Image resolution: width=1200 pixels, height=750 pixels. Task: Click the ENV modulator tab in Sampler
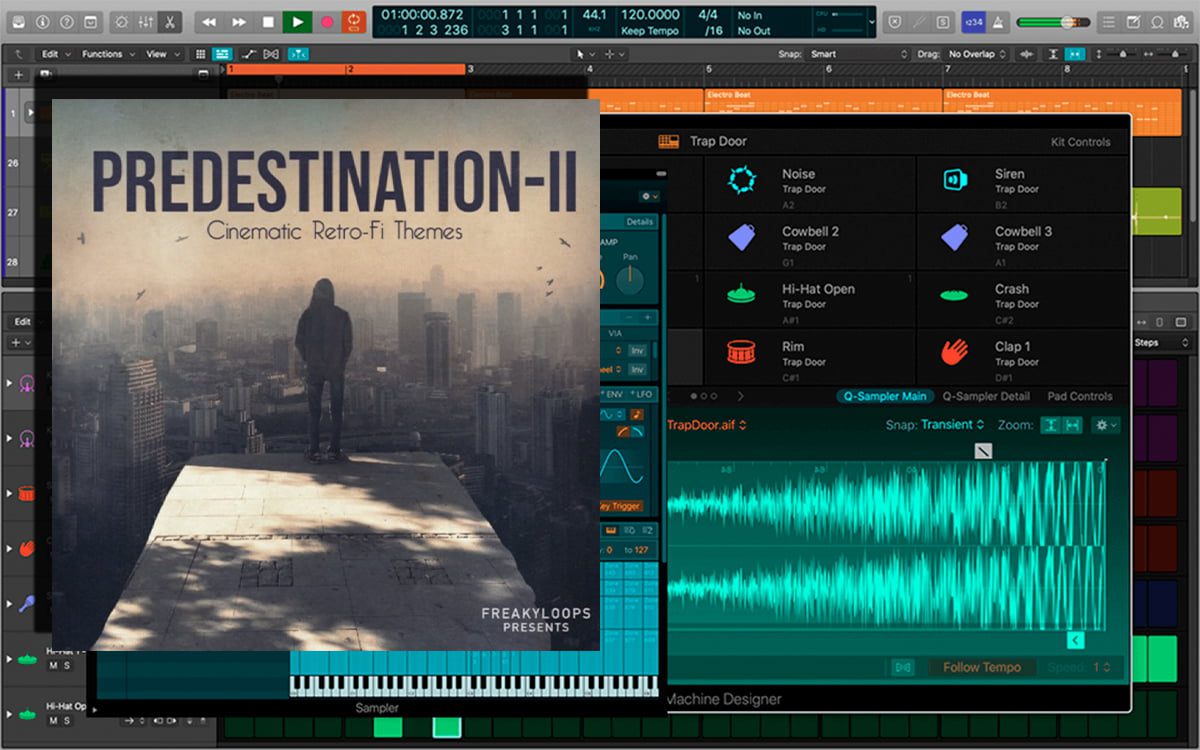click(x=614, y=395)
